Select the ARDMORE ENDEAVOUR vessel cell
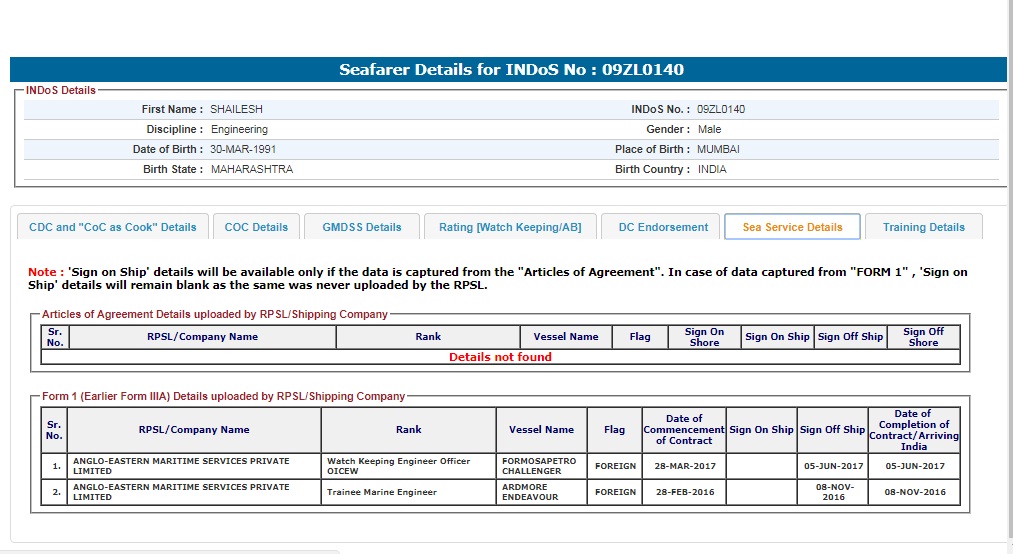 pos(540,492)
